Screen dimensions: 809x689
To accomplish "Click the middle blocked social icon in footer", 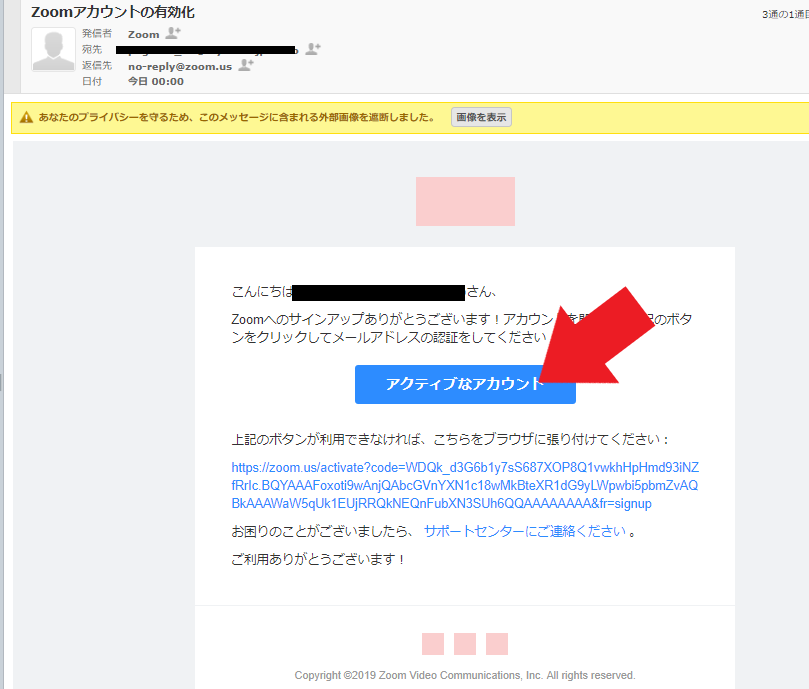I will pos(465,644).
